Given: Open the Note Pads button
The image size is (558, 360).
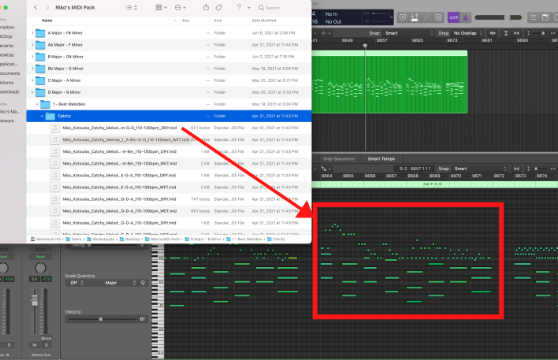Looking at the screenshot, I should pyautogui.click(x=545, y=17).
